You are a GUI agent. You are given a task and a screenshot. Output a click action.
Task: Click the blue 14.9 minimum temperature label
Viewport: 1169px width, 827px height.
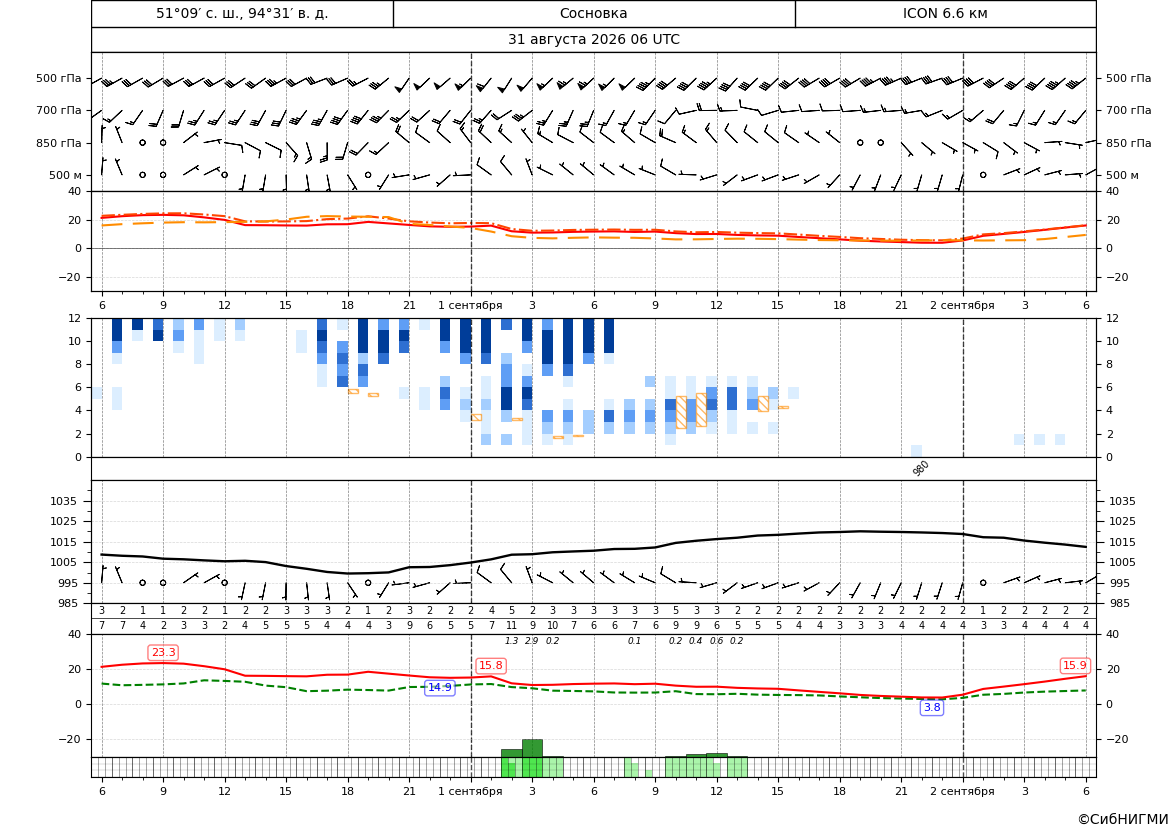[x=440, y=688]
